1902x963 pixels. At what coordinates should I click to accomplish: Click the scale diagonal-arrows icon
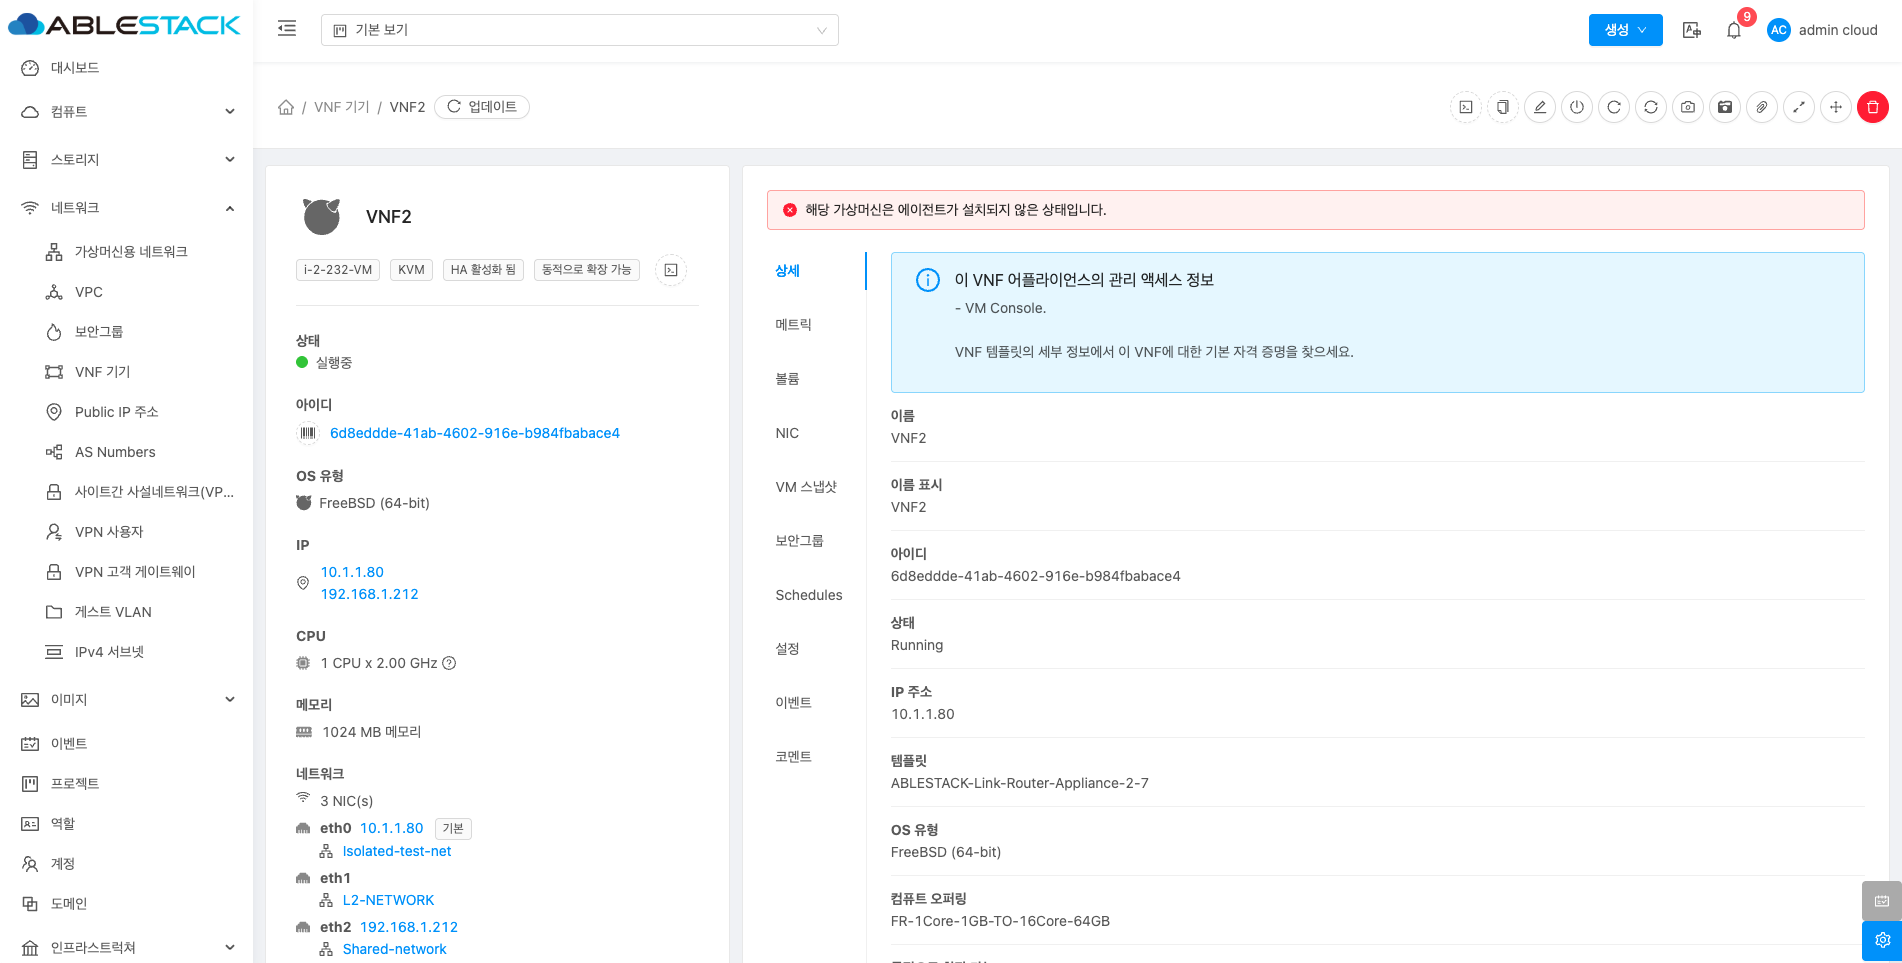1799,107
